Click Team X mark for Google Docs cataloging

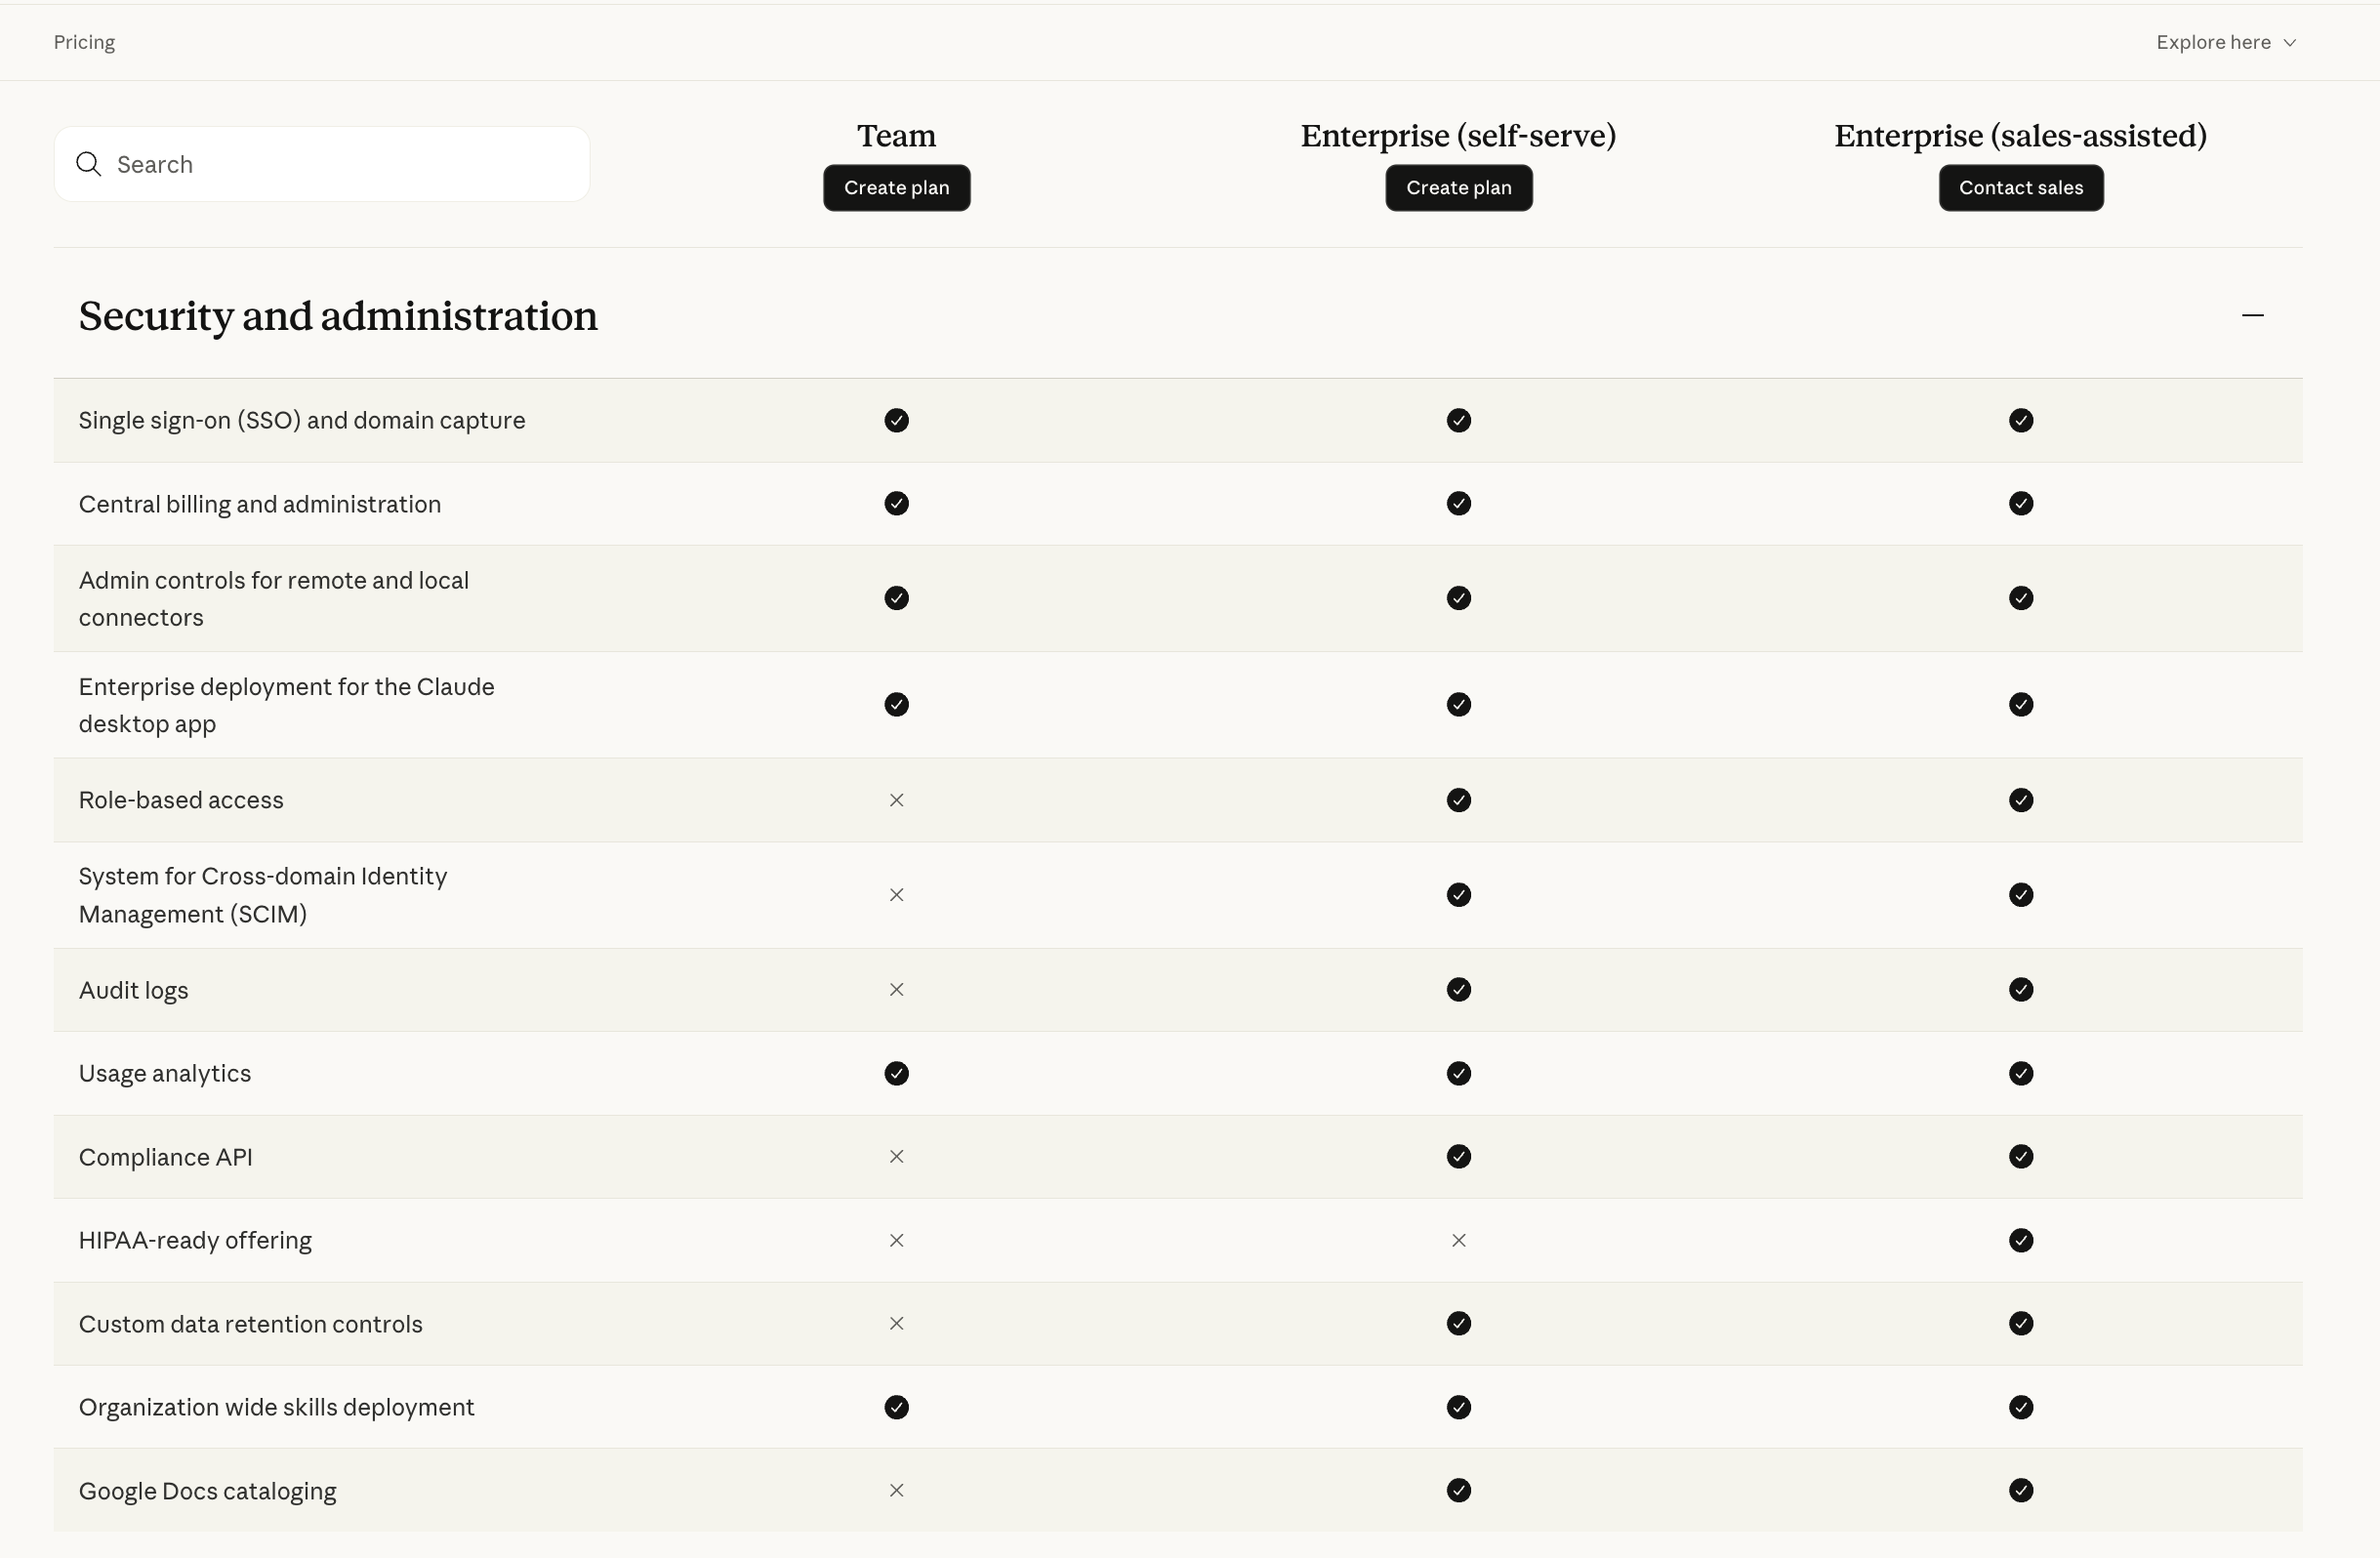pyautogui.click(x=896, y=1490)
